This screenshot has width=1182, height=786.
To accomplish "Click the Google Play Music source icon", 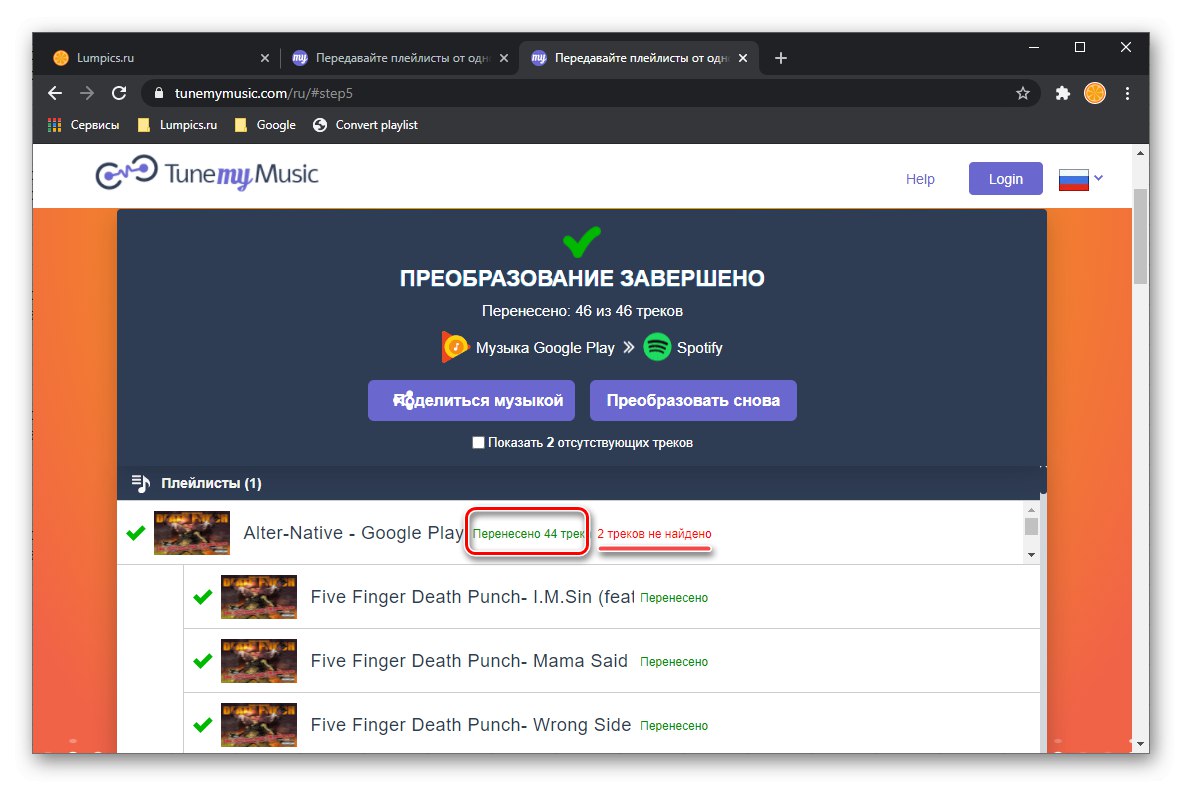I will pyautogui.click(x=455, y=347).
